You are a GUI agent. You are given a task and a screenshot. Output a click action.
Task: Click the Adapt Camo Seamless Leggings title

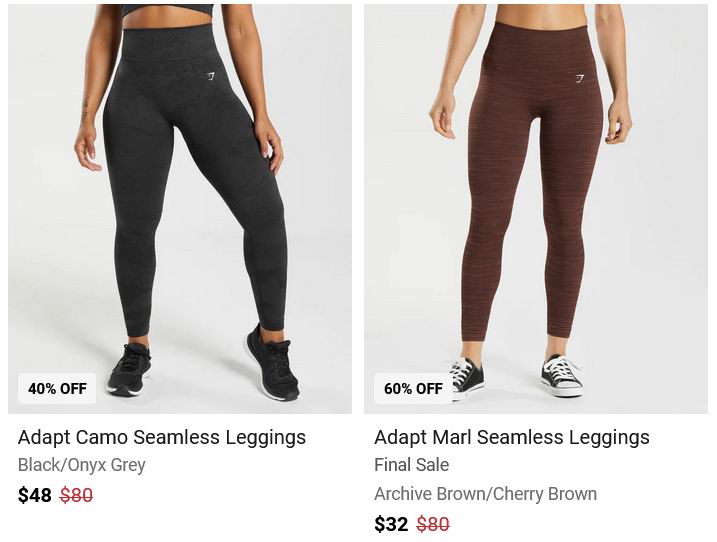tap(162, 437)
